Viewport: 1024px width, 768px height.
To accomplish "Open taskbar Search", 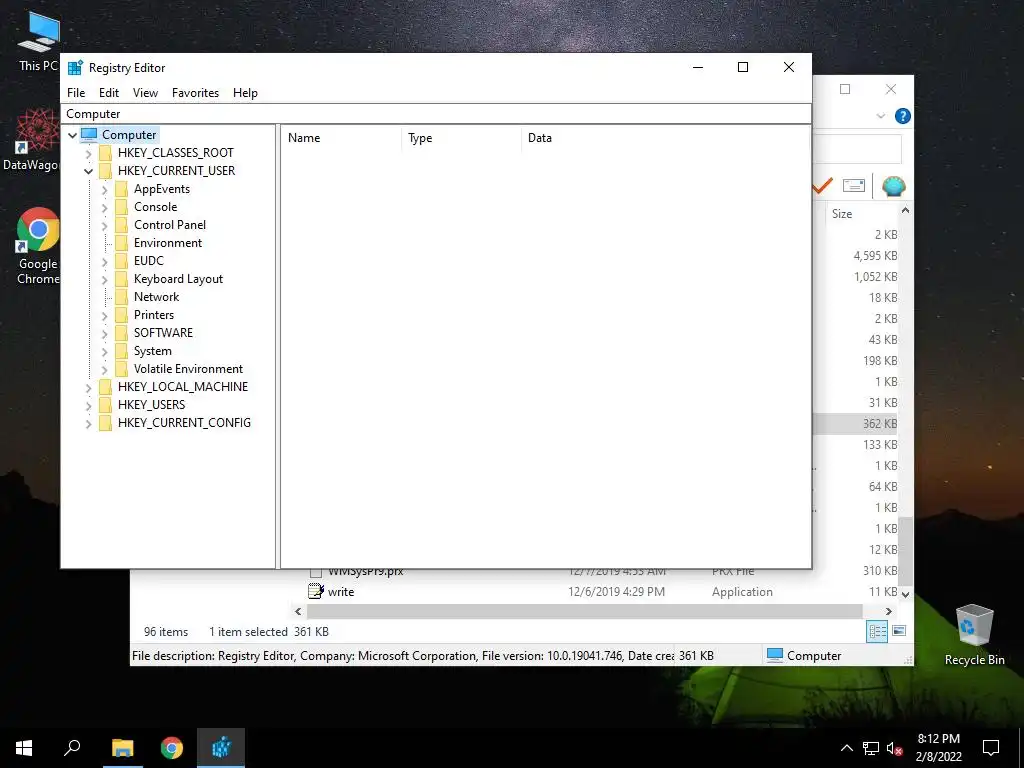I will tap(72, 748).
